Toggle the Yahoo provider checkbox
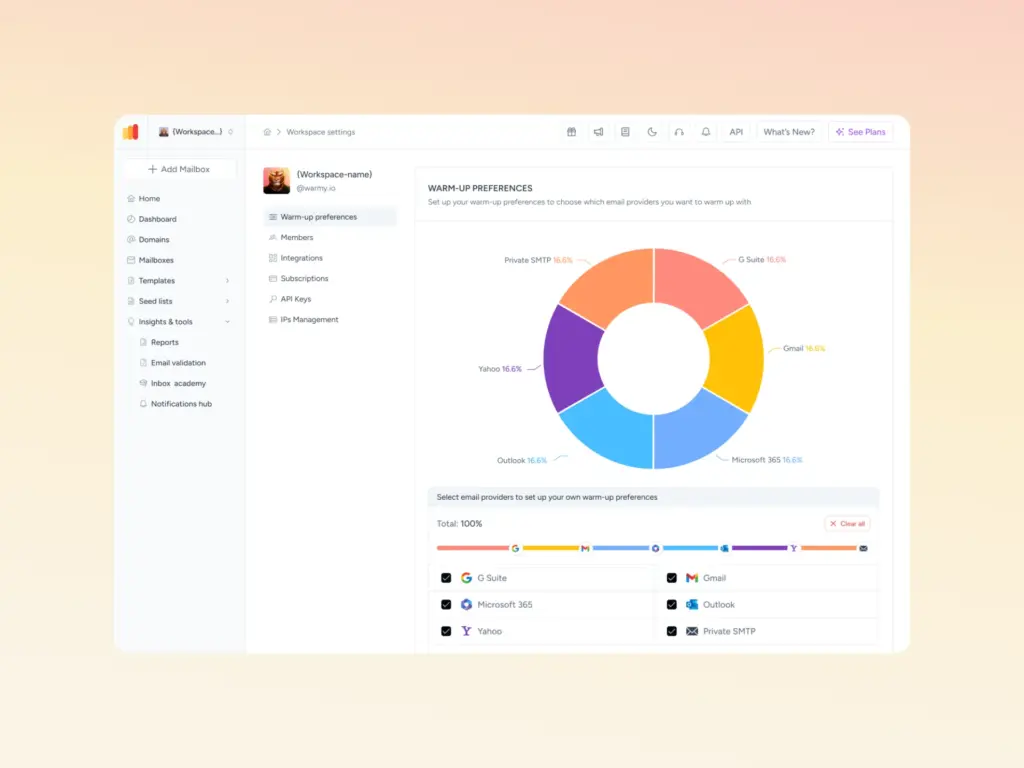This screenshot has width=1024, height=768. [x=446, y=632]
